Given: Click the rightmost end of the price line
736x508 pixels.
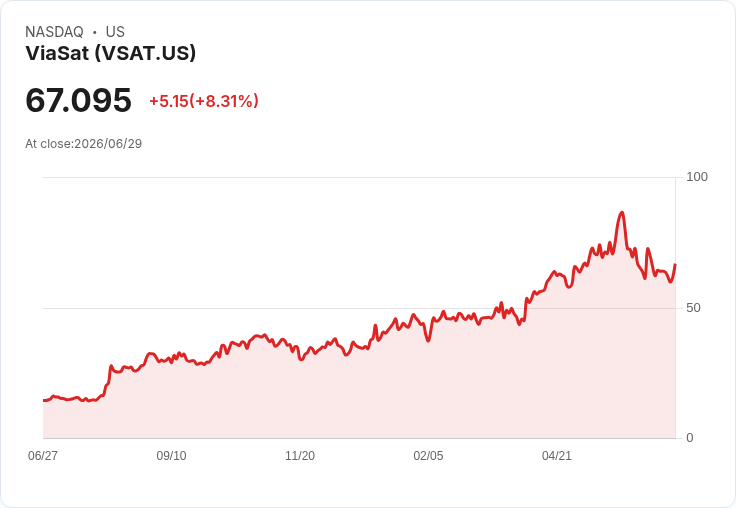Looking at the screenshot, I should click(675, 265).
